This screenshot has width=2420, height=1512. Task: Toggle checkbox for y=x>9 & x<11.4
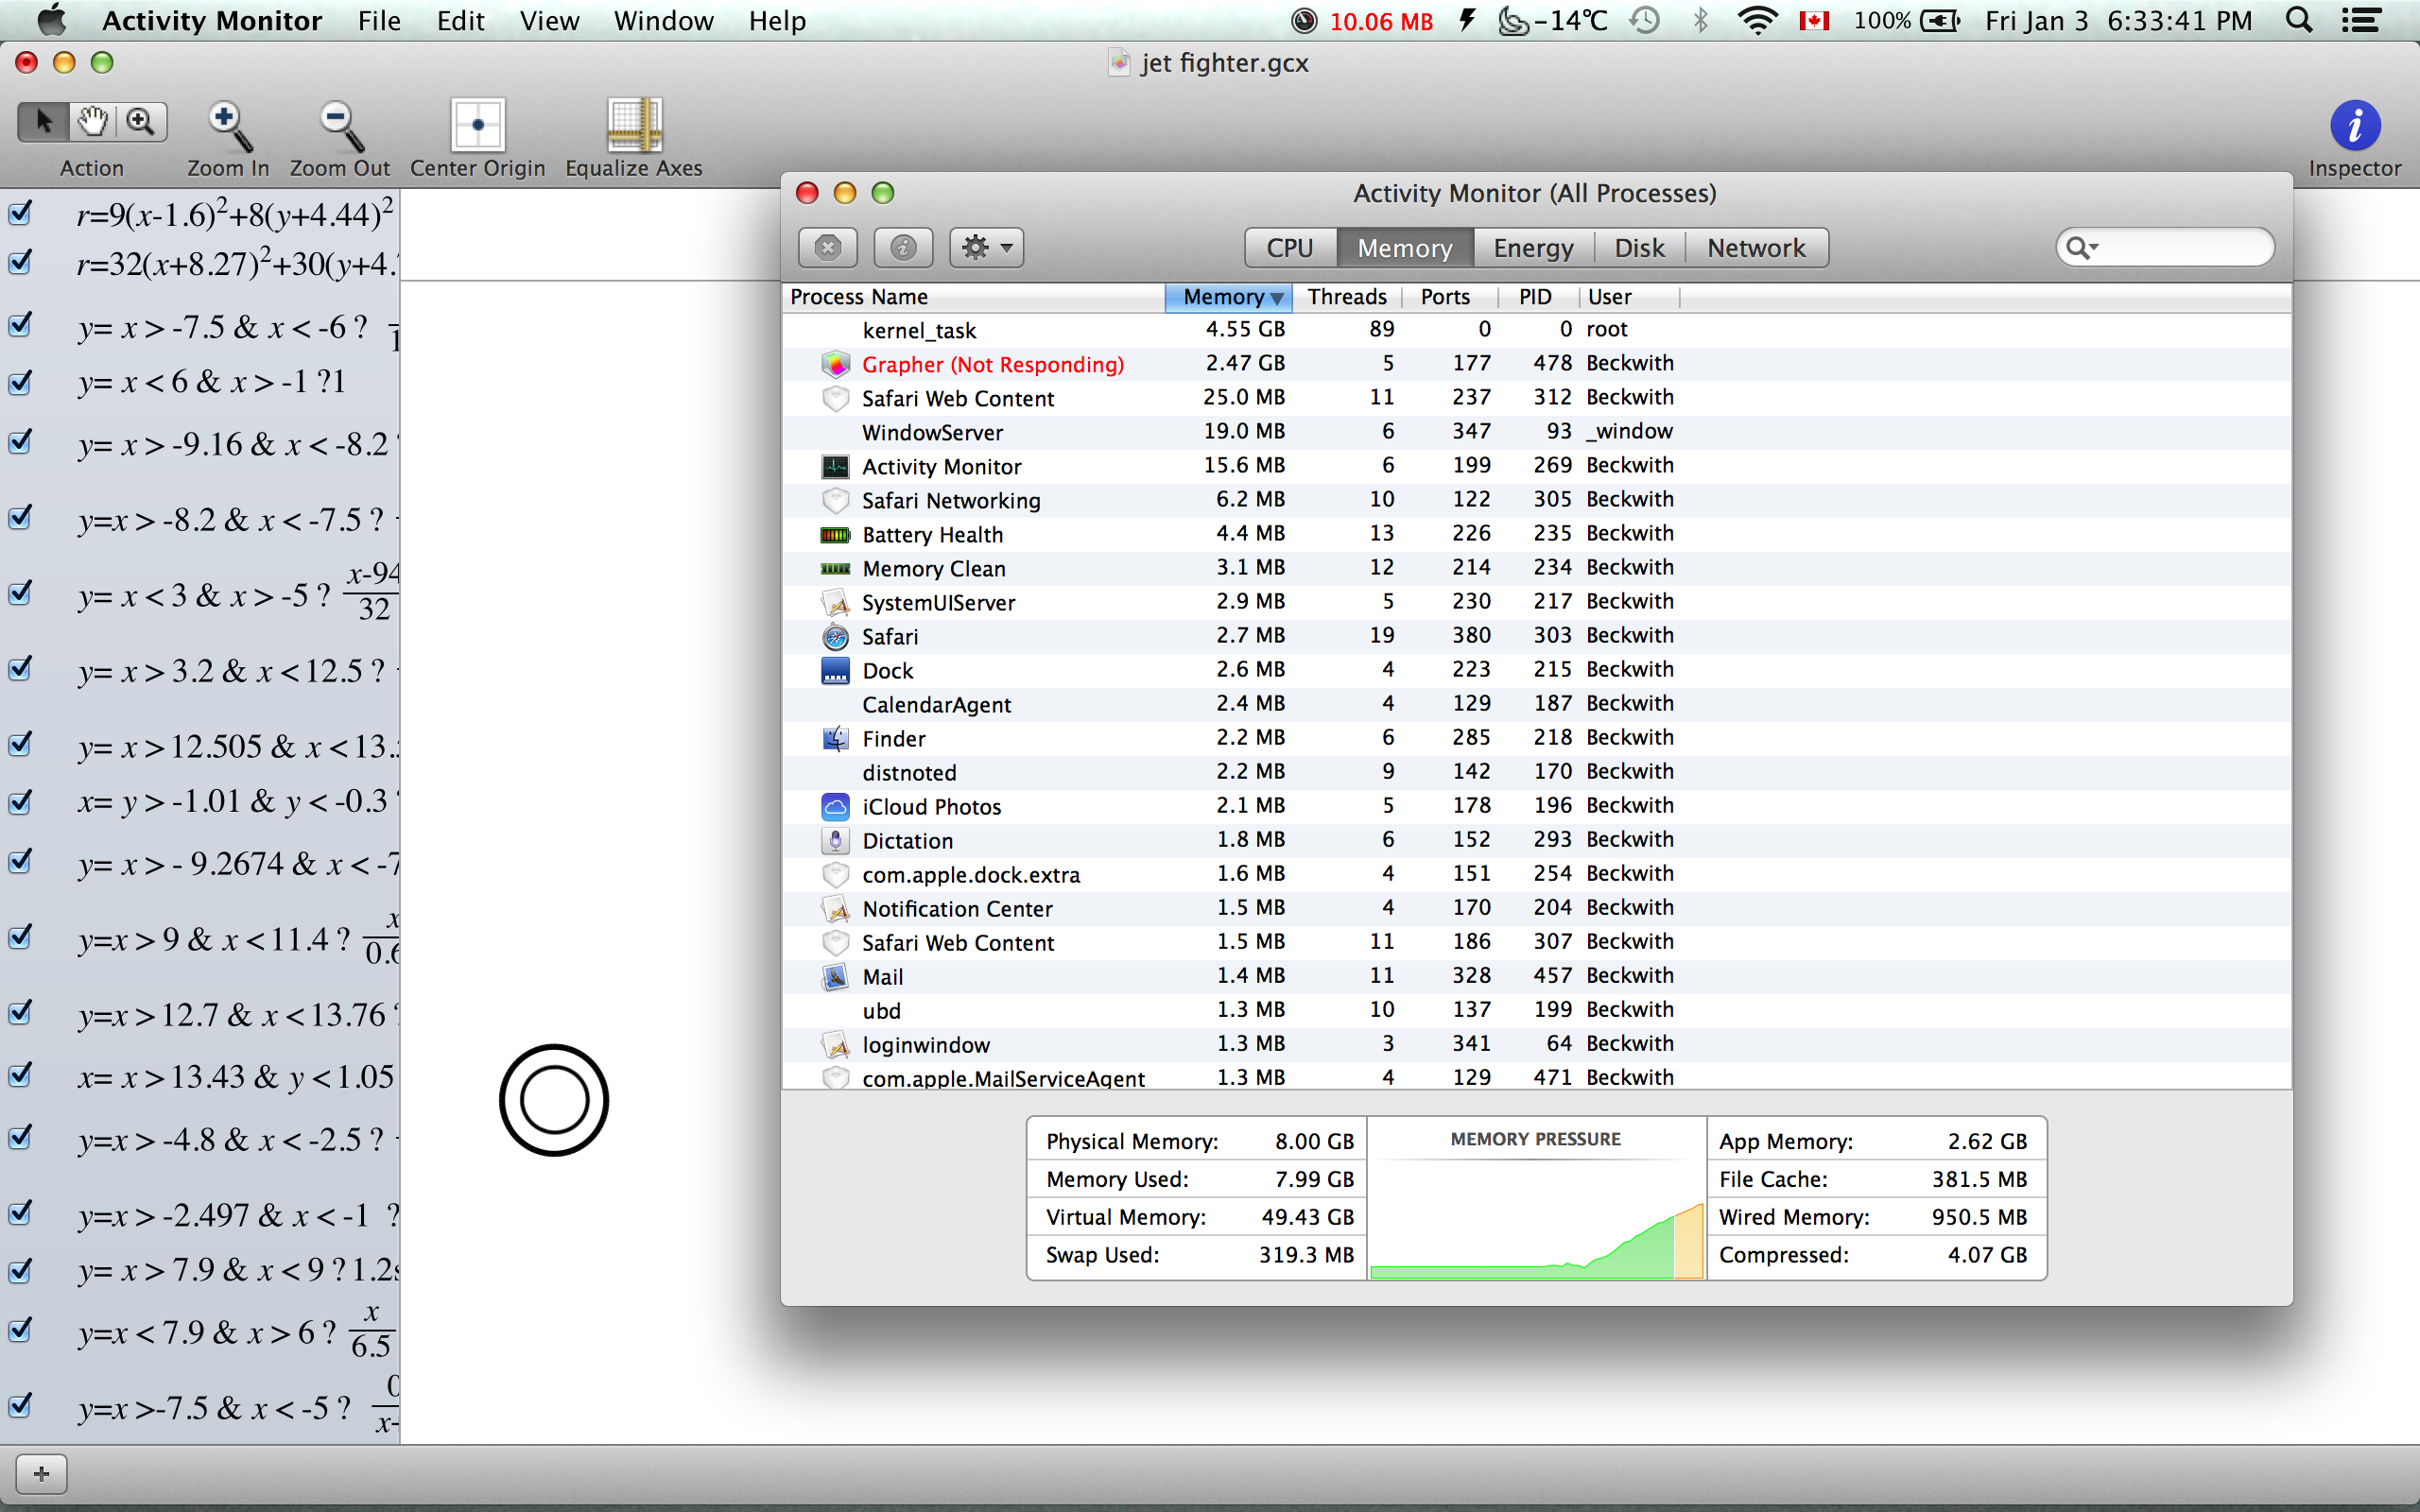(20, 936)
